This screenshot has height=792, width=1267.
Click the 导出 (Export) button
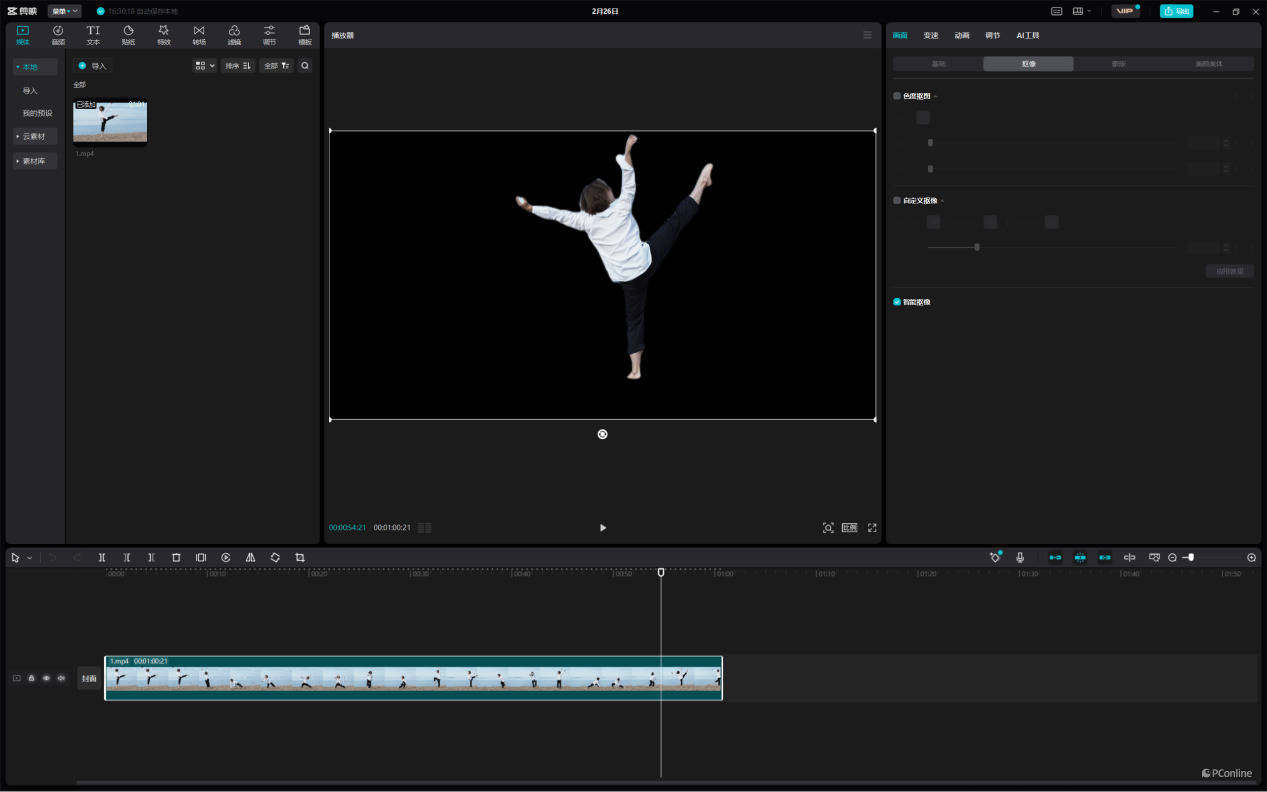pyautogui.click(x=1176, y=11)
